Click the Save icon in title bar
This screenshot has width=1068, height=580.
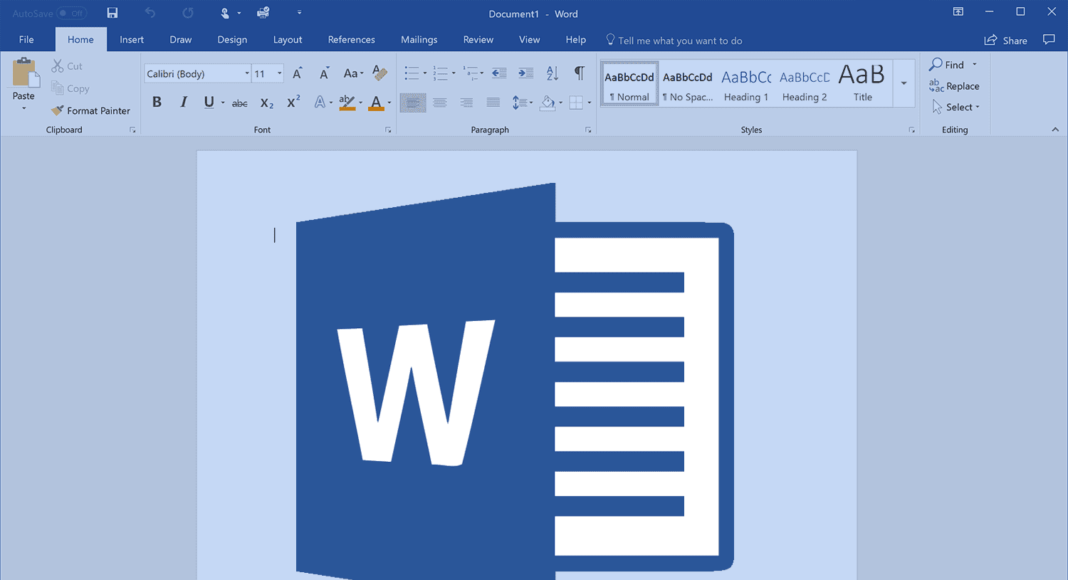(112, 13)
